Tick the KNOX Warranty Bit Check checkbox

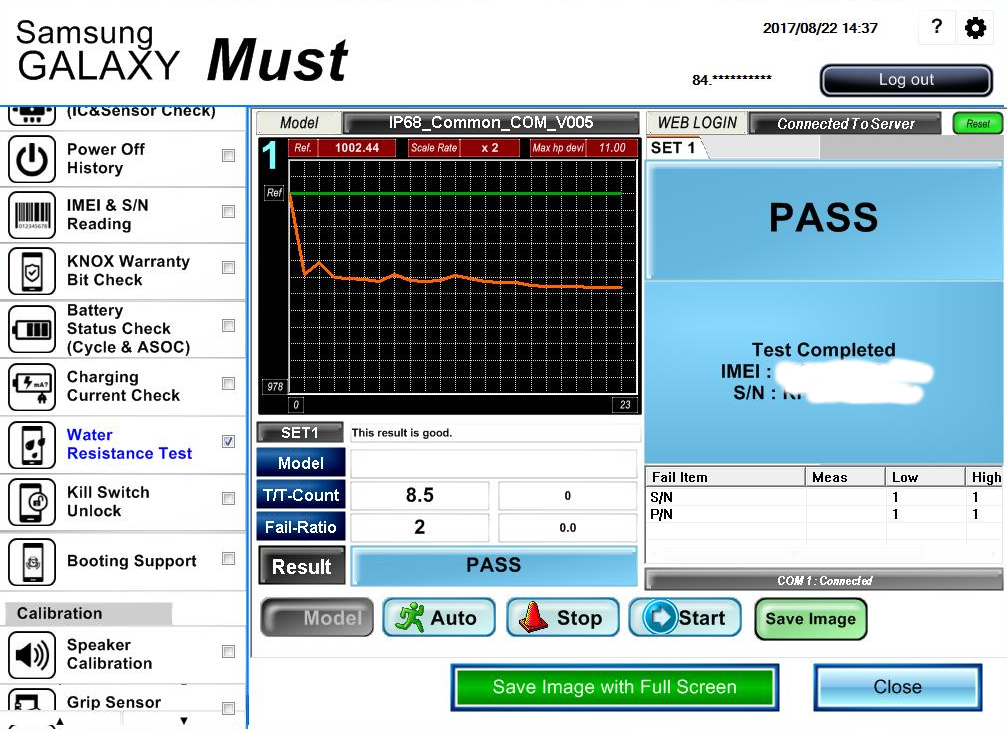pyautogui.click(x=228, y=267)
